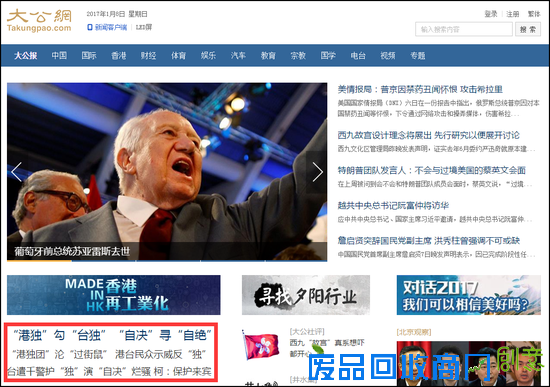Screen dimensions: 550x387
Task: Click the 搜索 button
Action: click(528, 29)
